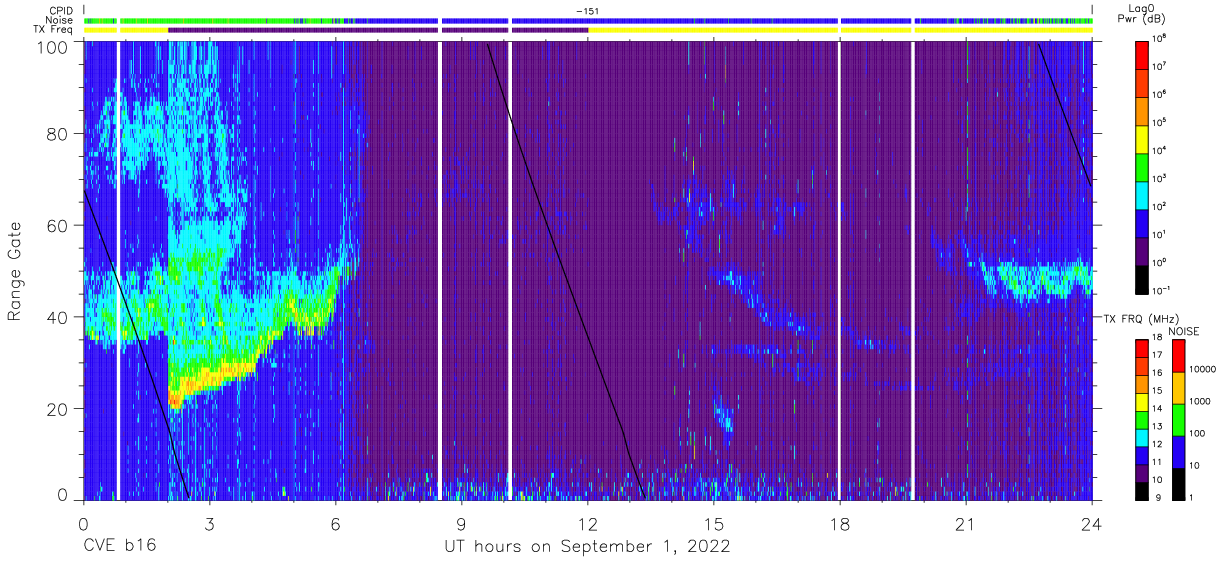Pick the yellow 14–15 MHz TX FRQ swatch
Screen dimensions: 1228x567
coord(1140,402)
